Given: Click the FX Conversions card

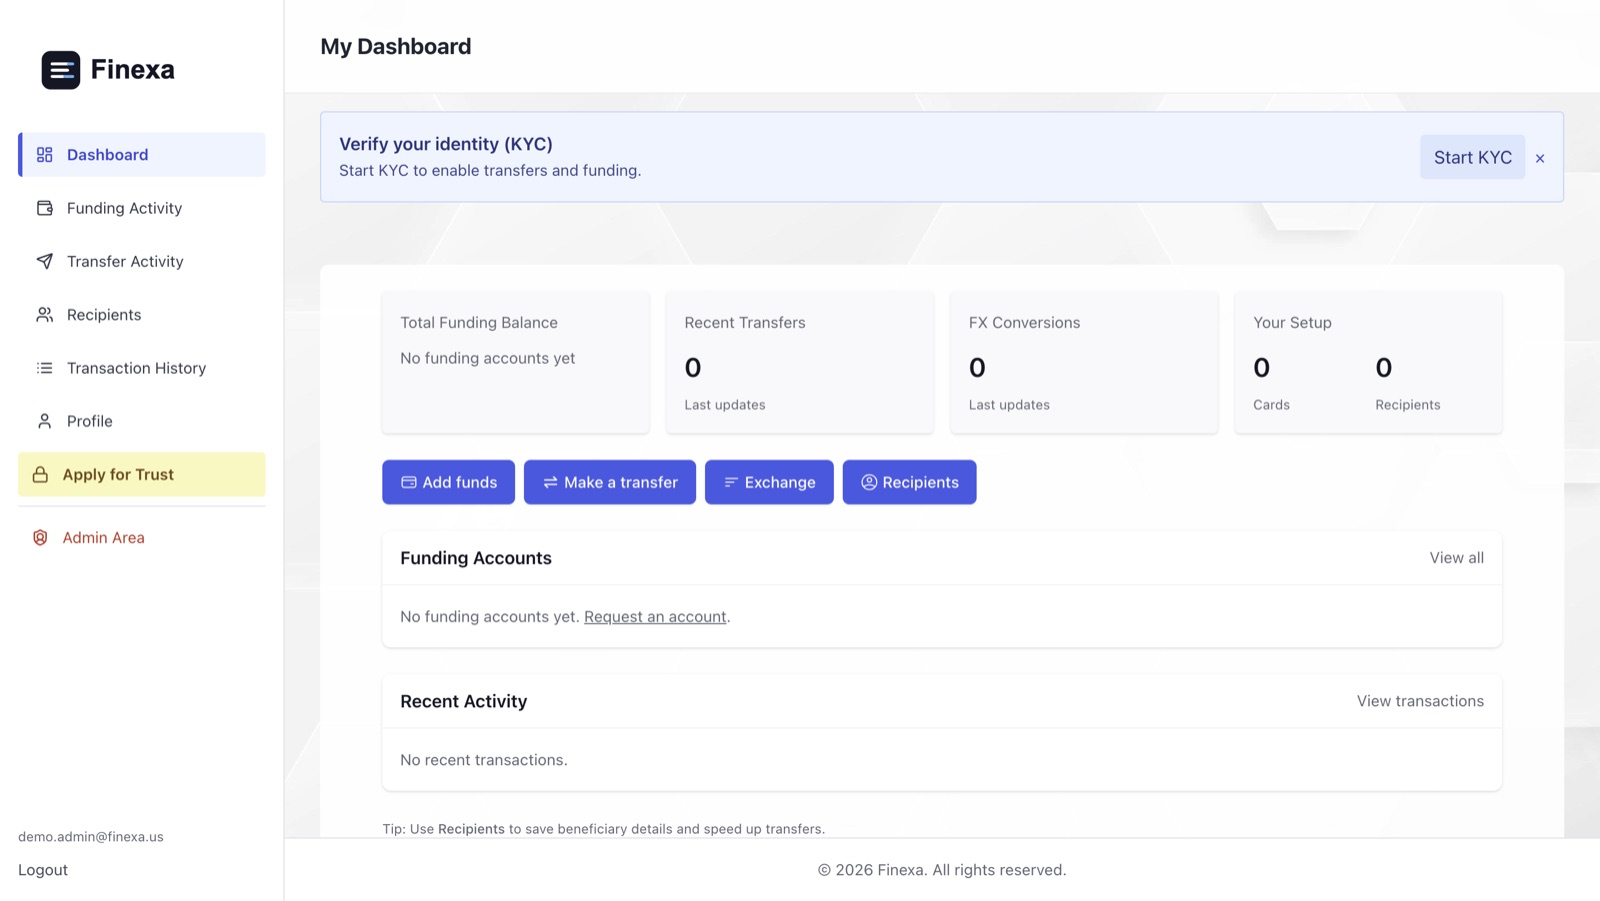Looking at the screenshot, I should tap(1084, 362).
